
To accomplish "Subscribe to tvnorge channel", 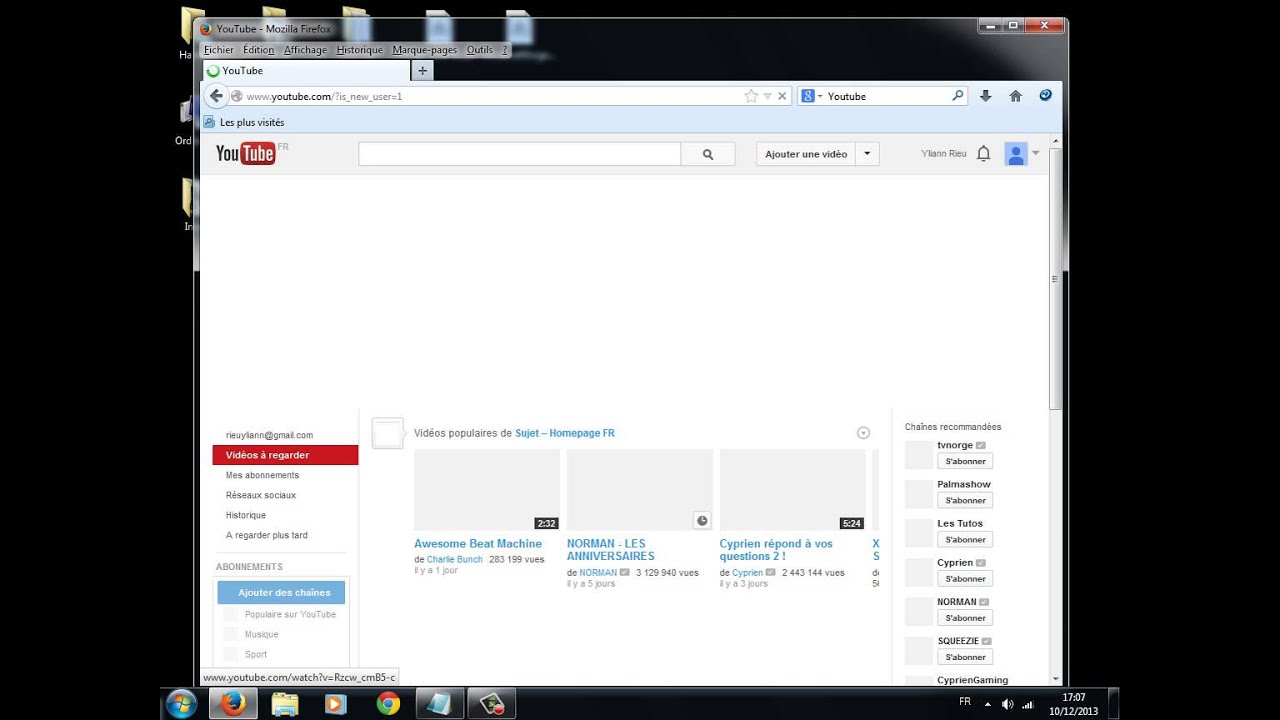I will point(965,461).
